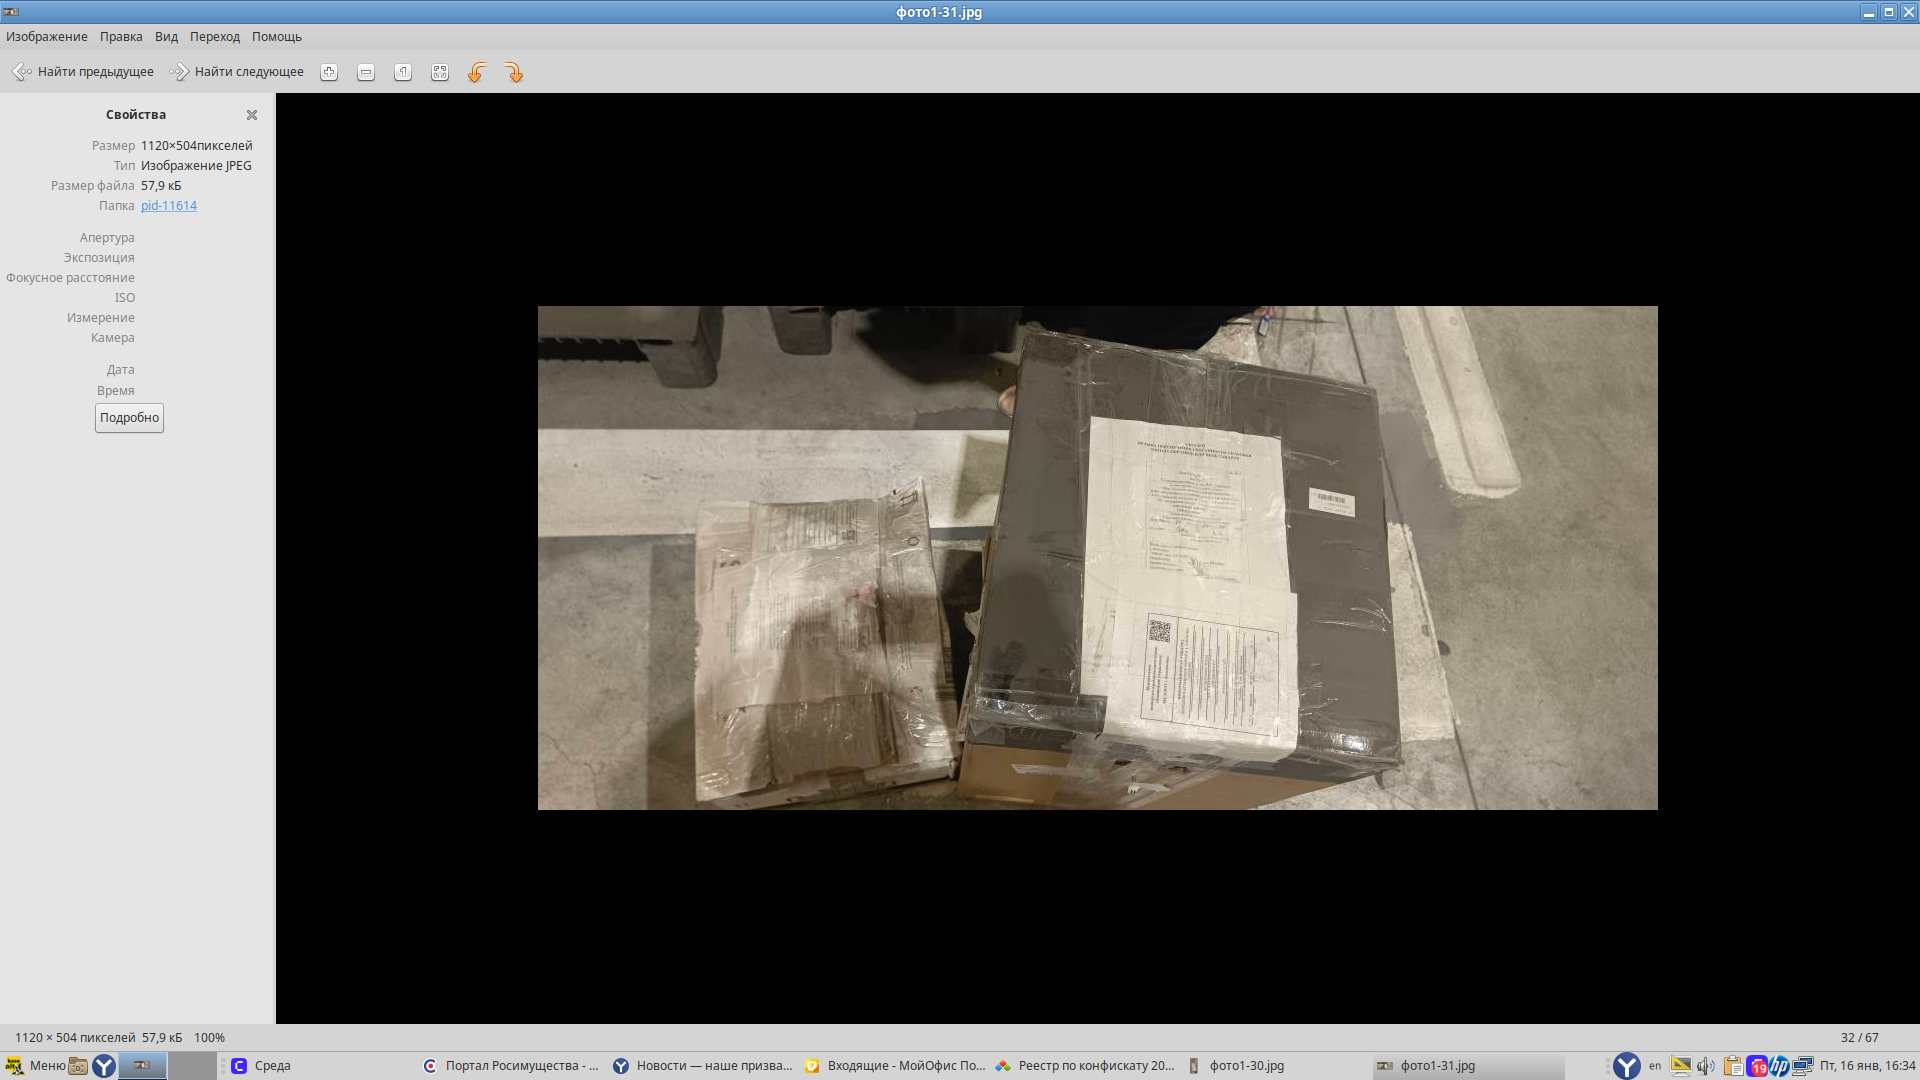The height and width of the screenshot is (1080, 1920).
Task: Rotate image clockwise
Action: [x=514, y=72]
